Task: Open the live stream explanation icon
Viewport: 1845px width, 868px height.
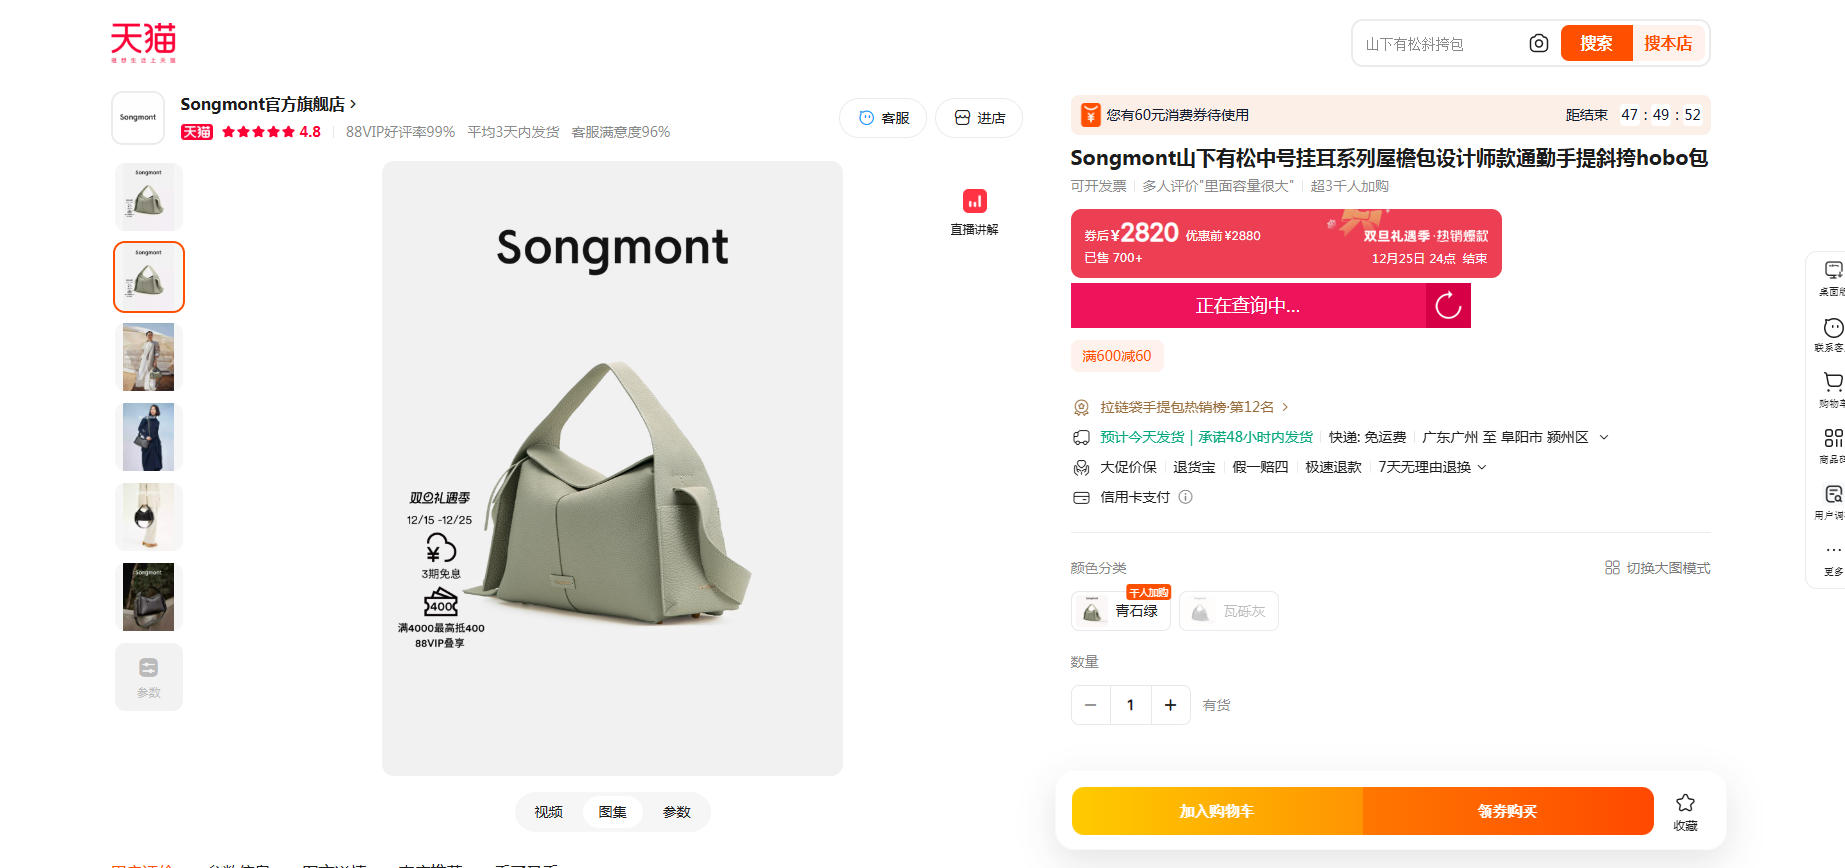Action: coord(974,202)
